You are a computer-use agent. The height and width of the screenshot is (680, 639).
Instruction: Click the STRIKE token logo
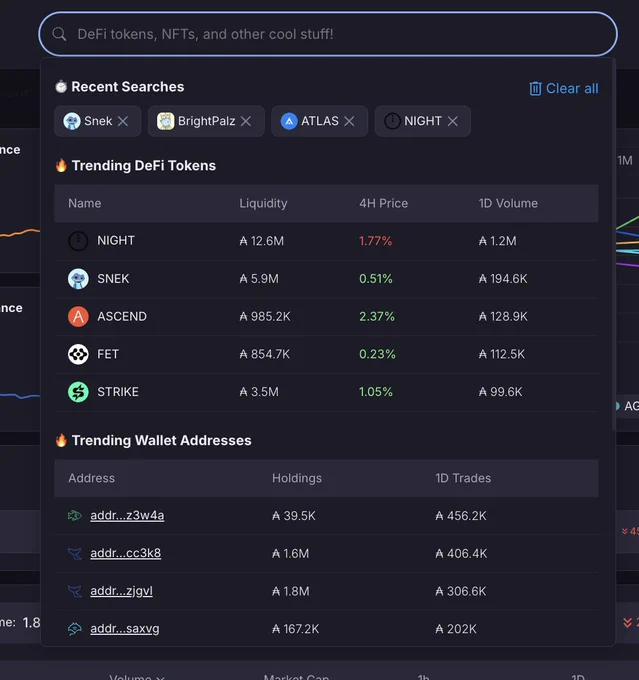[x=78, y=392]
